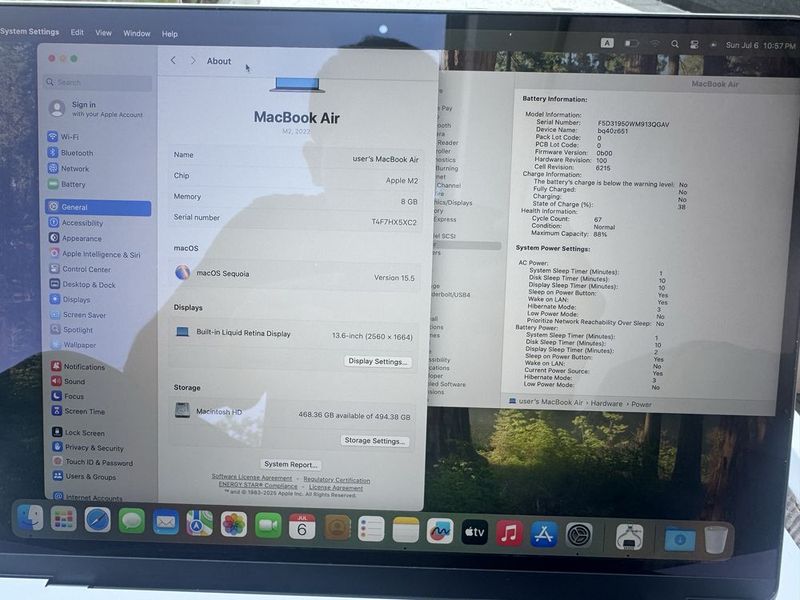Open Notes from the Dock
Screen dimensions: 800x600
406,530
